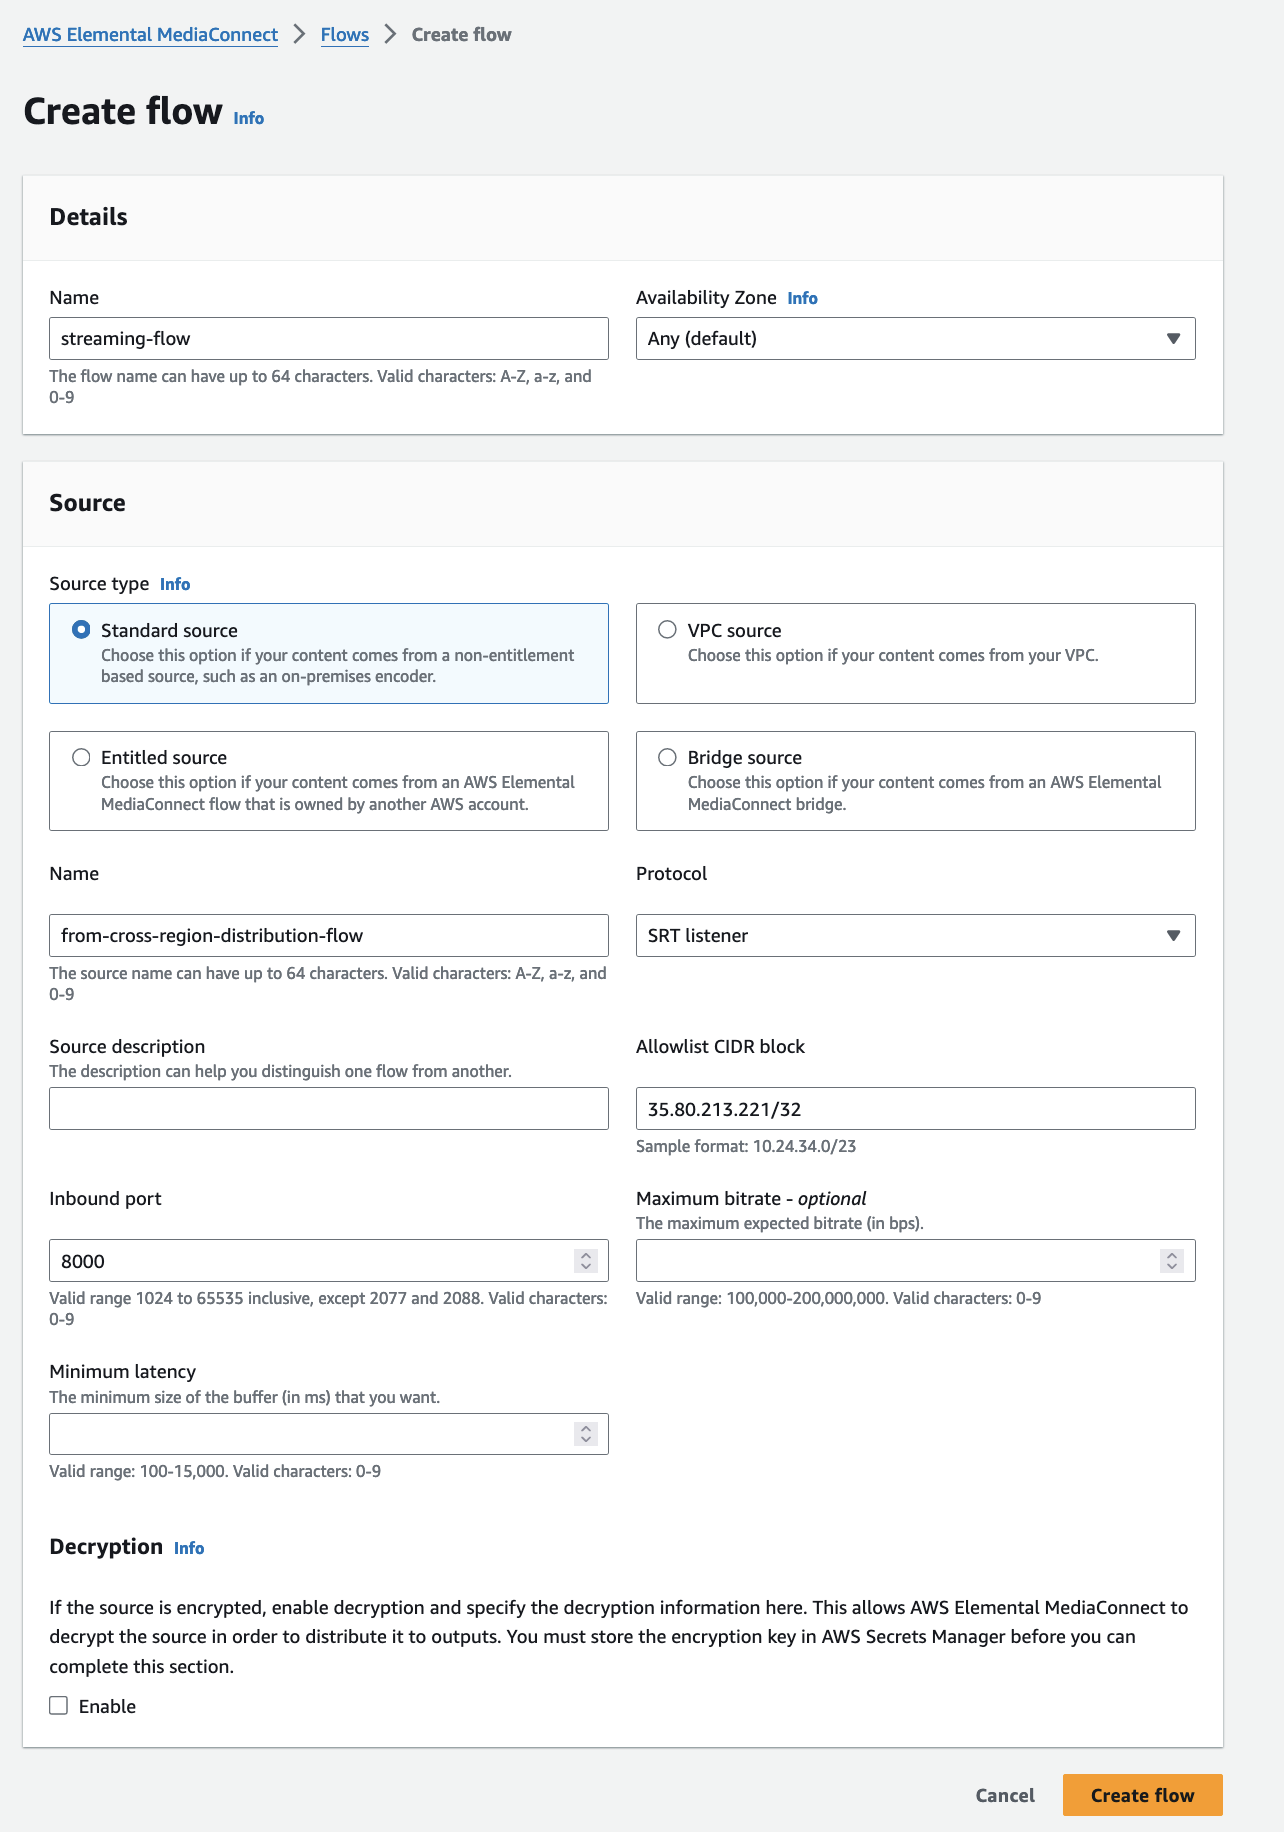Open the Protocol SRT listener dropdown
Screen dimensions: 1284x1832
[x=915, y=936]
